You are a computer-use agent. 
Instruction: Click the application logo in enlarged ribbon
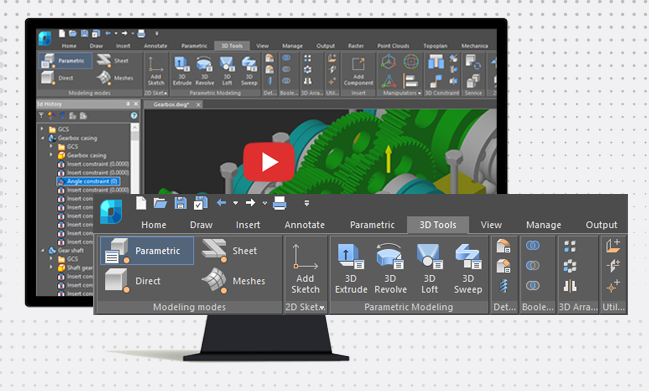point(111,211)
